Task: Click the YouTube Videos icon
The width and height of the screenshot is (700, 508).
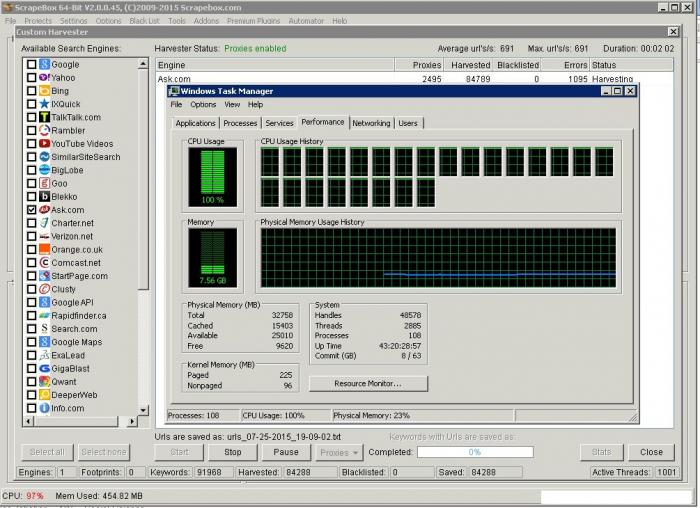Action: [44, 144]
